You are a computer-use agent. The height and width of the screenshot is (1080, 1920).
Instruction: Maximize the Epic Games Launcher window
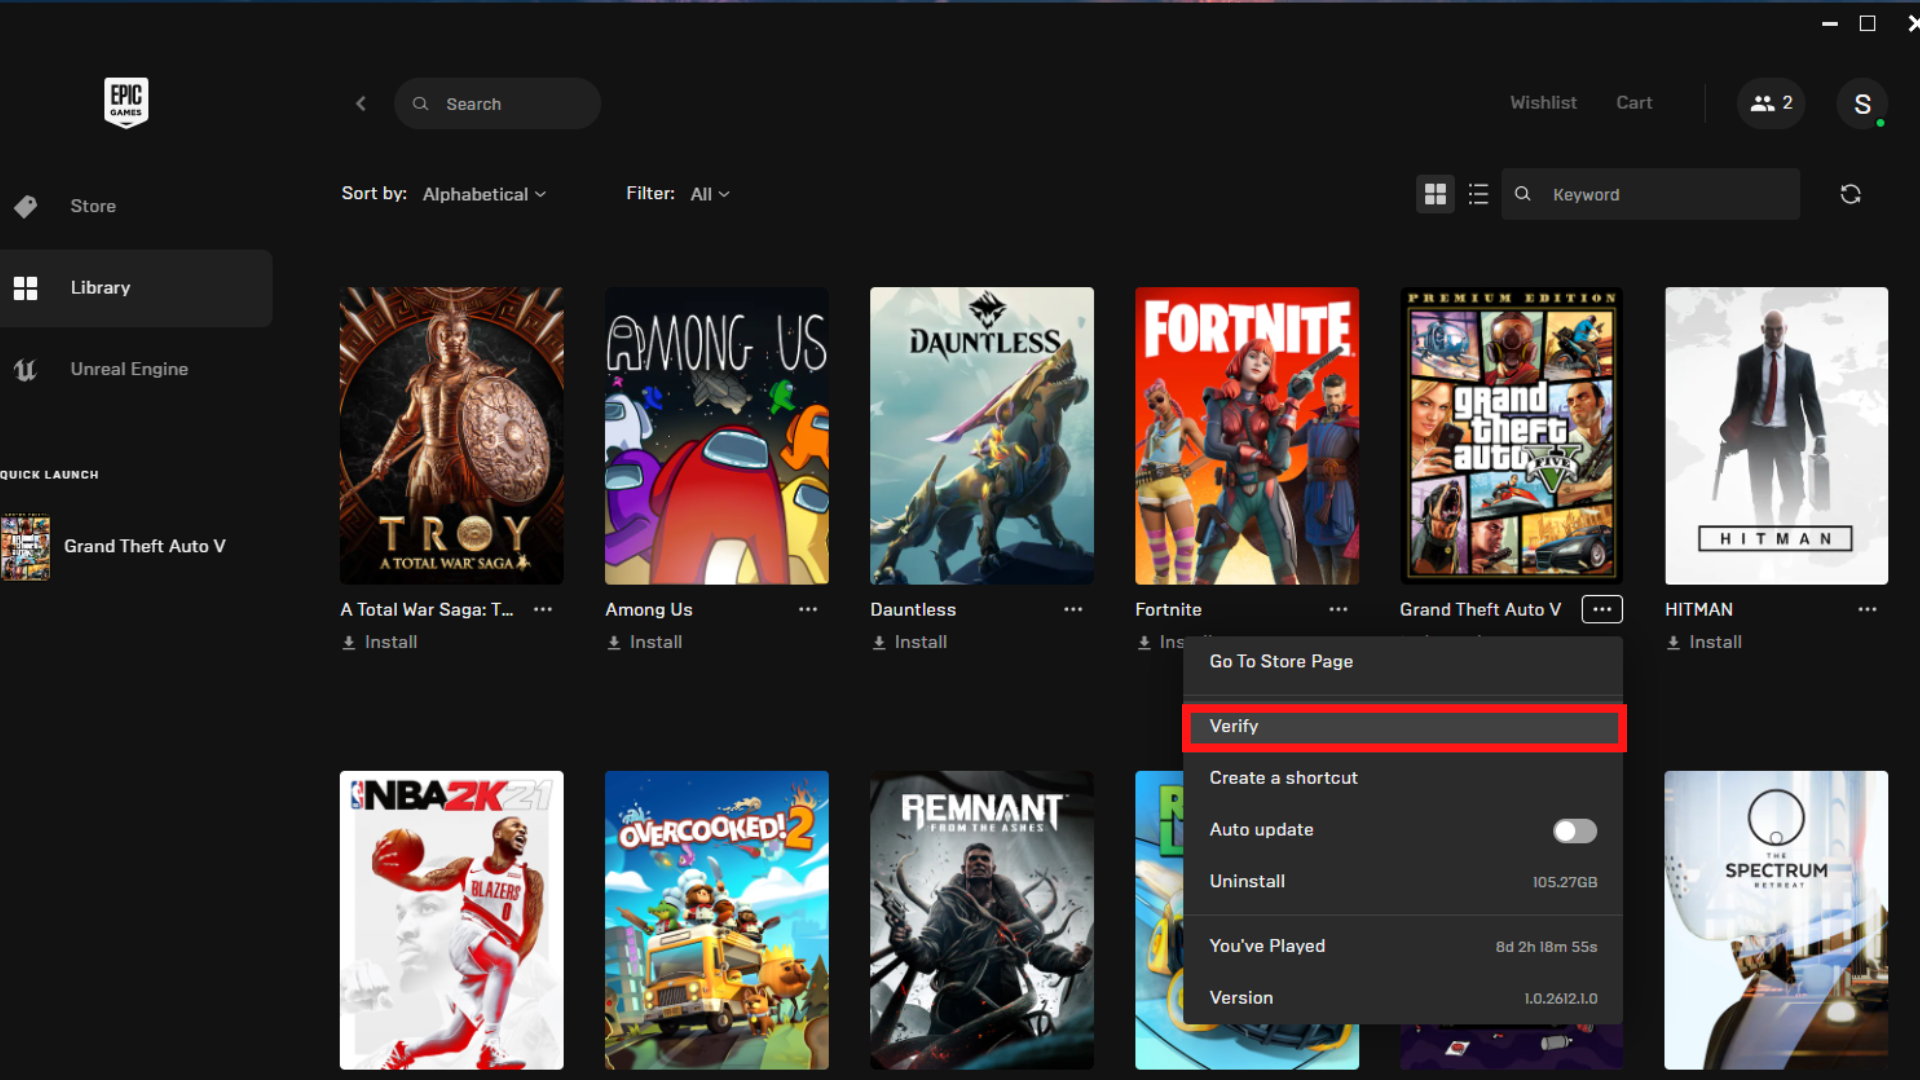coord(1867,23)
